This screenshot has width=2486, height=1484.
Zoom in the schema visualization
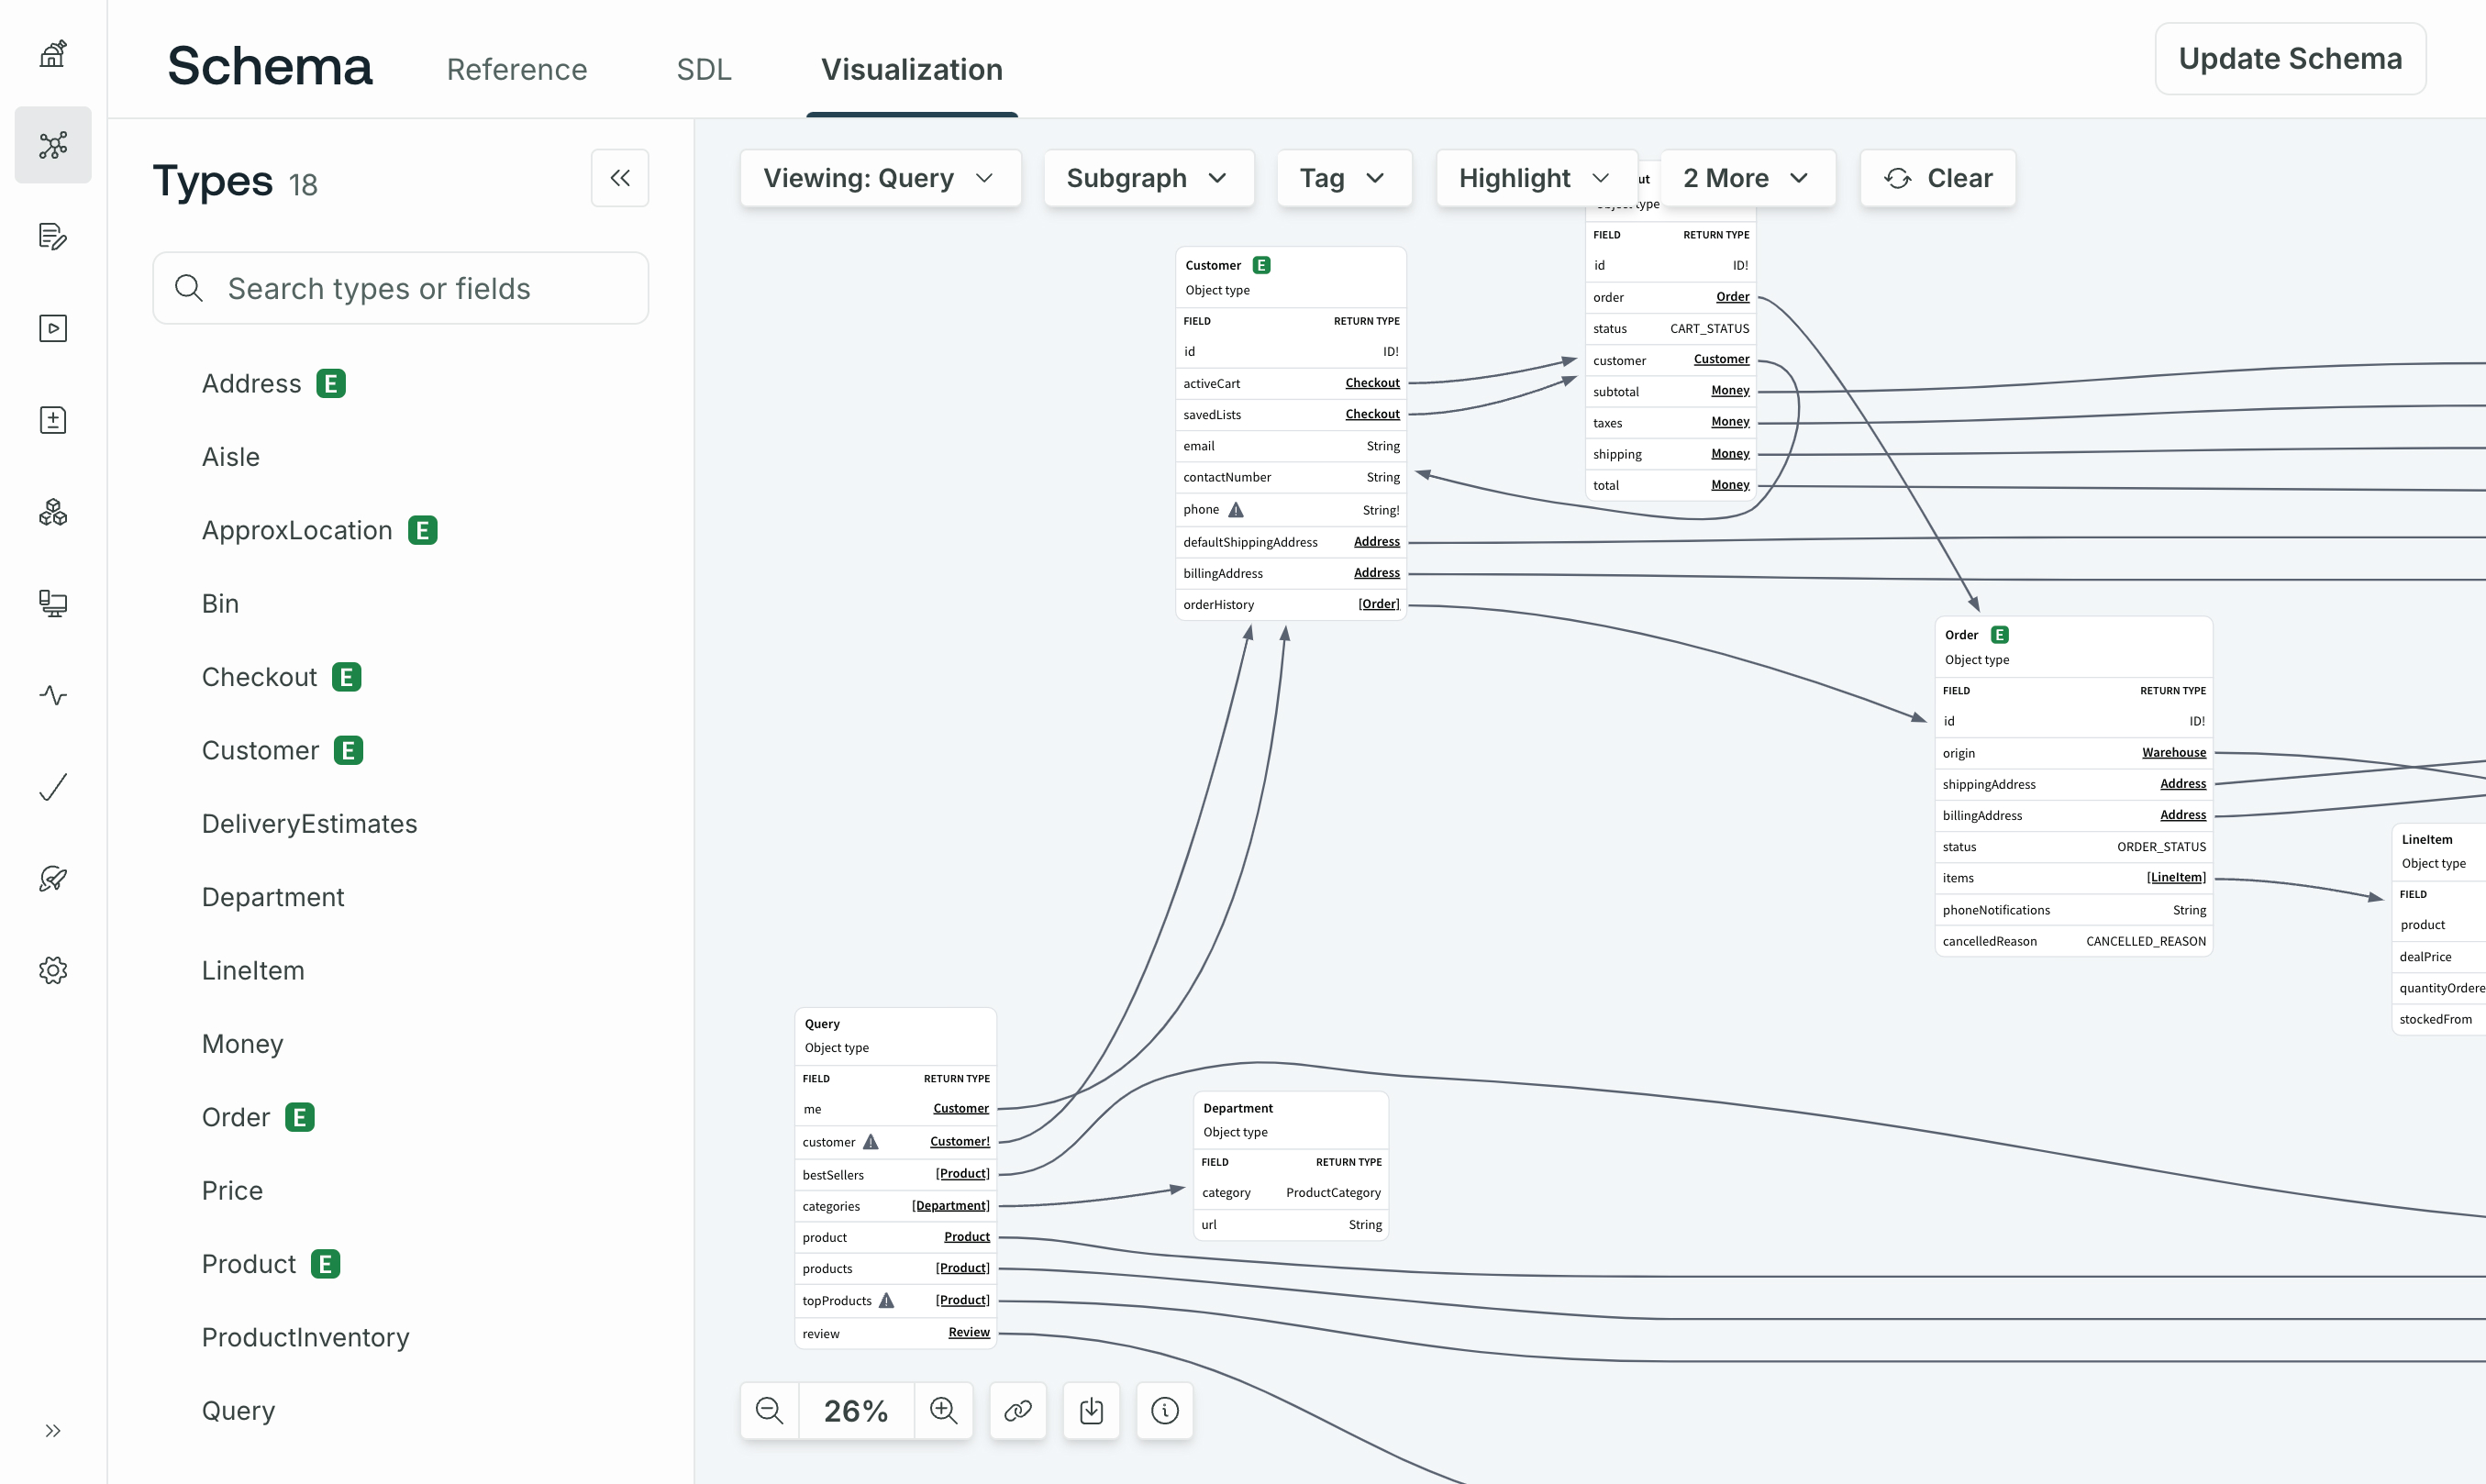pos(944,1411)
